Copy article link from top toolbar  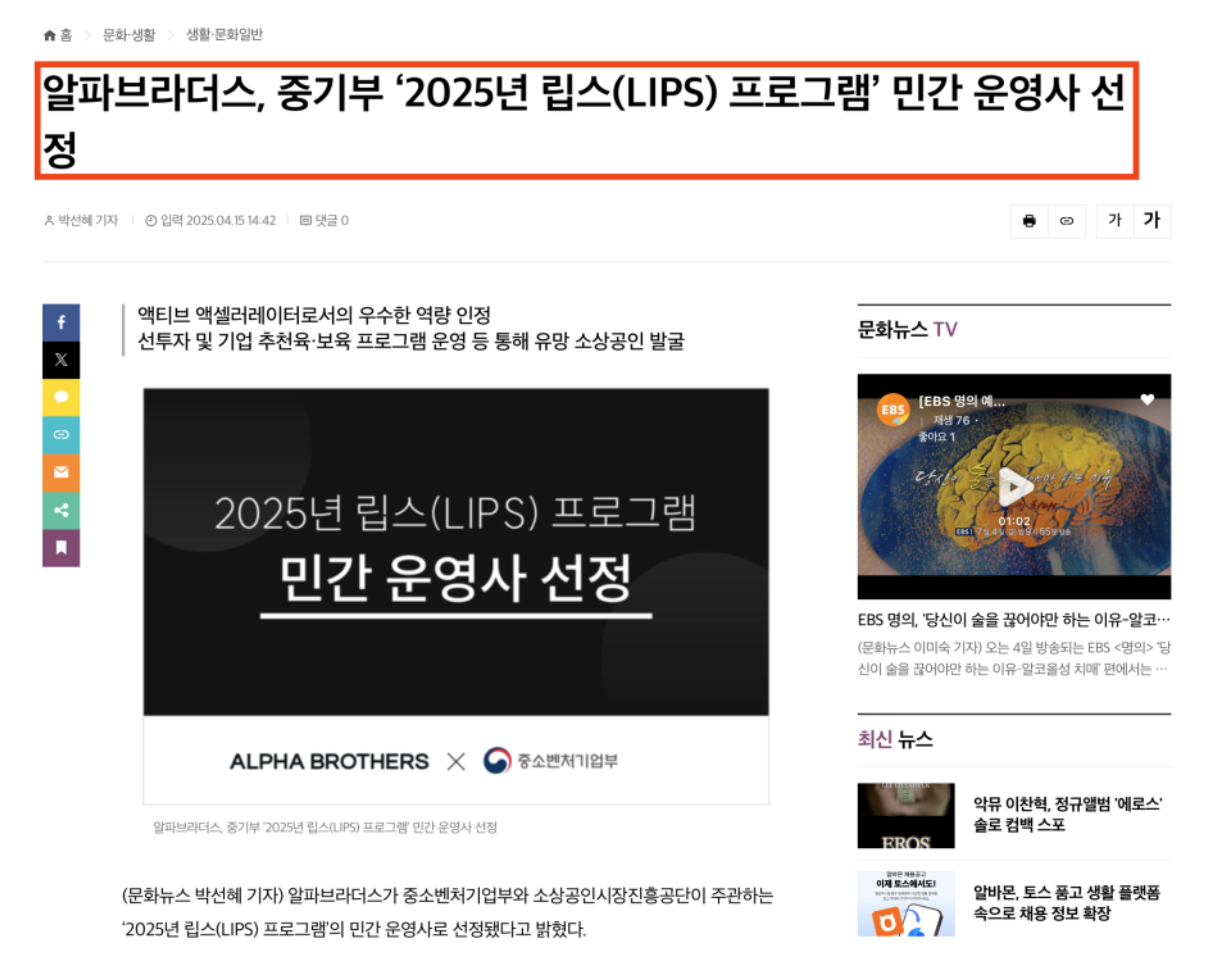click(1067, 221)
